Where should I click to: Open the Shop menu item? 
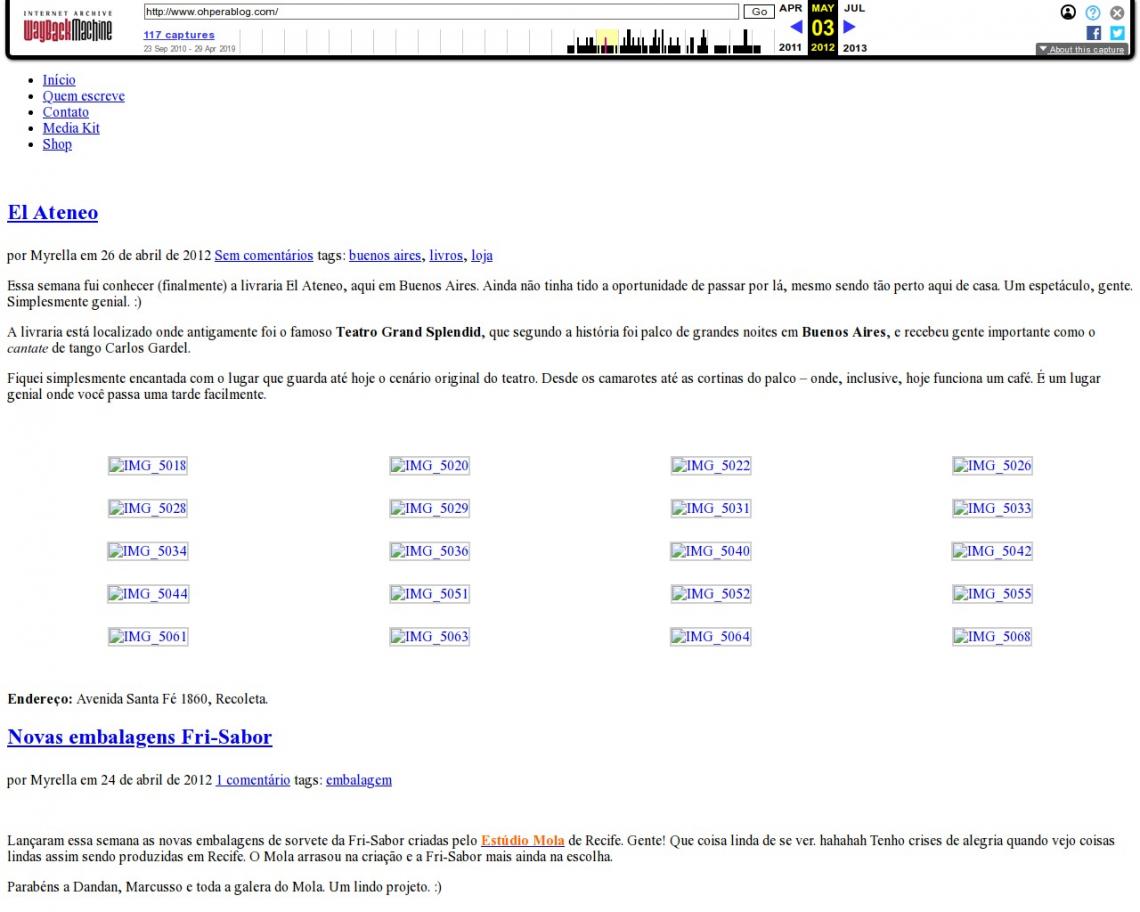(57, 144)
